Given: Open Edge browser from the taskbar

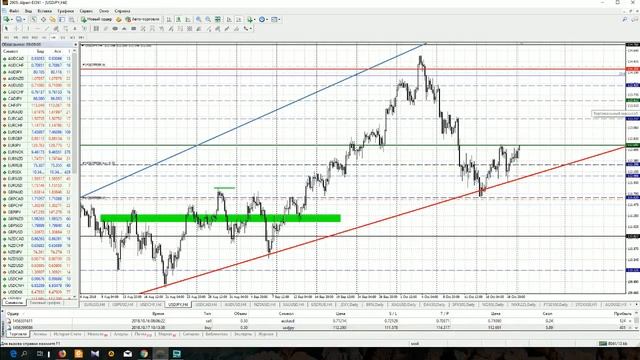Looking at the screenshot, I should [13, 353].
